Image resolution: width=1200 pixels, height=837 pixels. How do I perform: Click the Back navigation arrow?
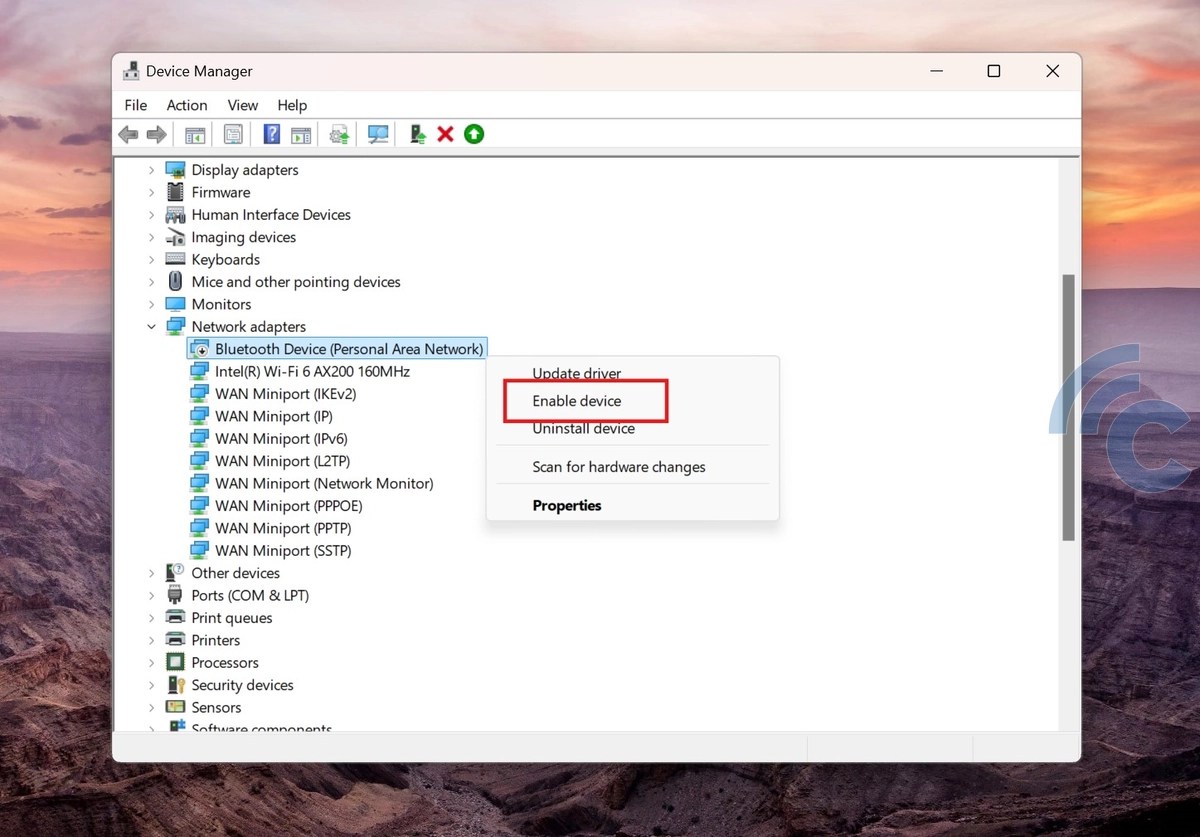(128, 133)
